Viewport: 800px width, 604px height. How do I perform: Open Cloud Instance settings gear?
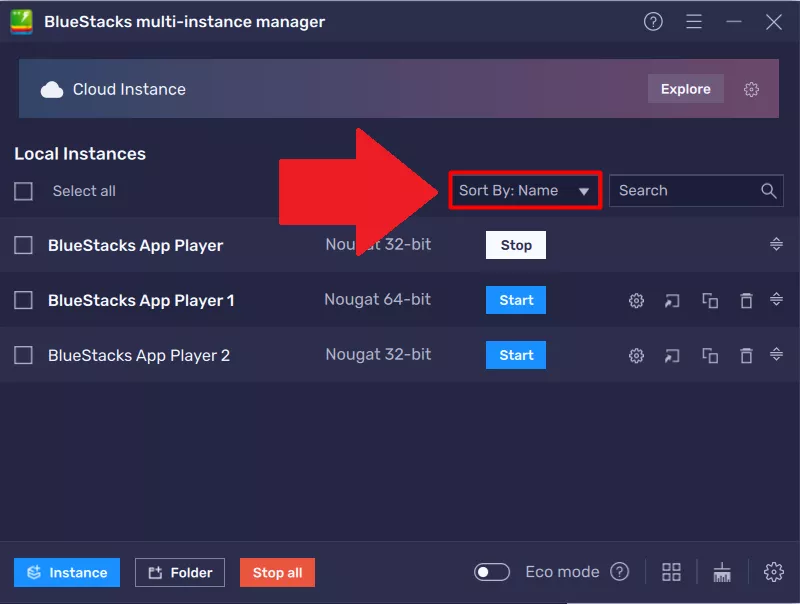coord(752,89)
